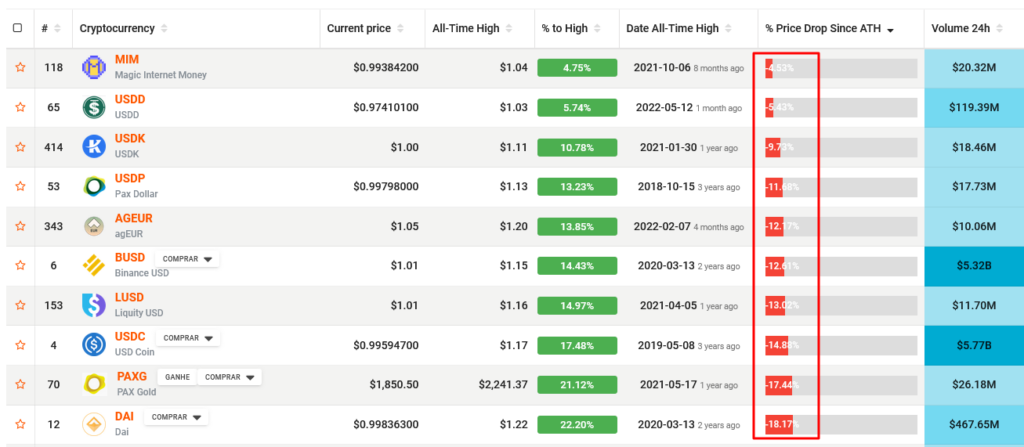Click USDC $5.77B volume cell
This screenshot has height=447, width=1024.
pos(974,345)
